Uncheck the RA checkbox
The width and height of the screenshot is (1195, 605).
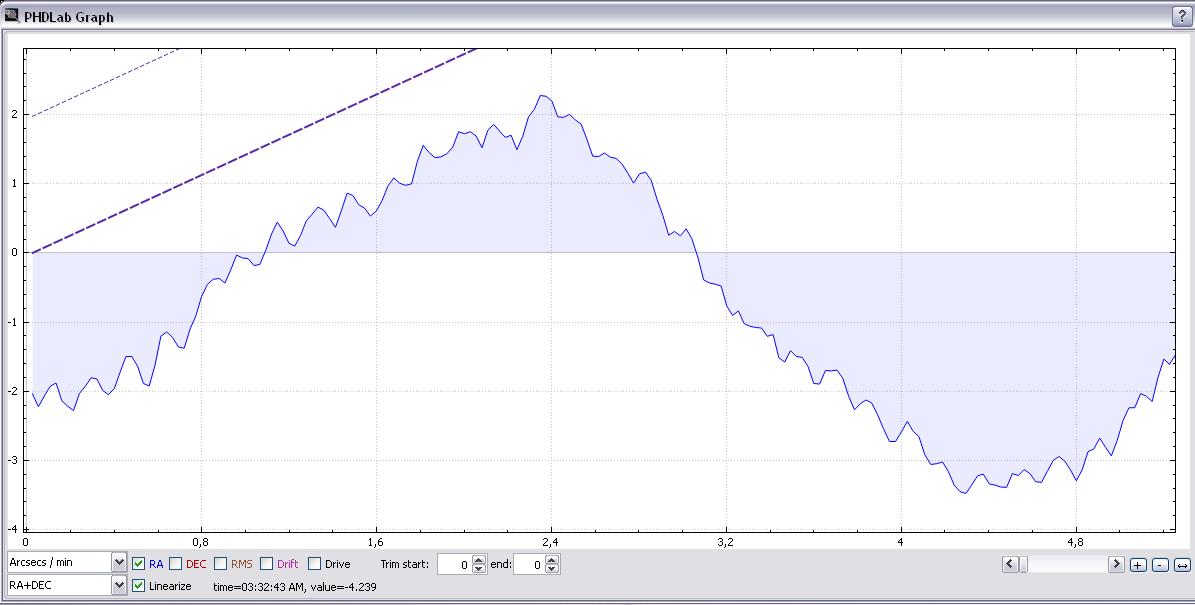[139, 564]
